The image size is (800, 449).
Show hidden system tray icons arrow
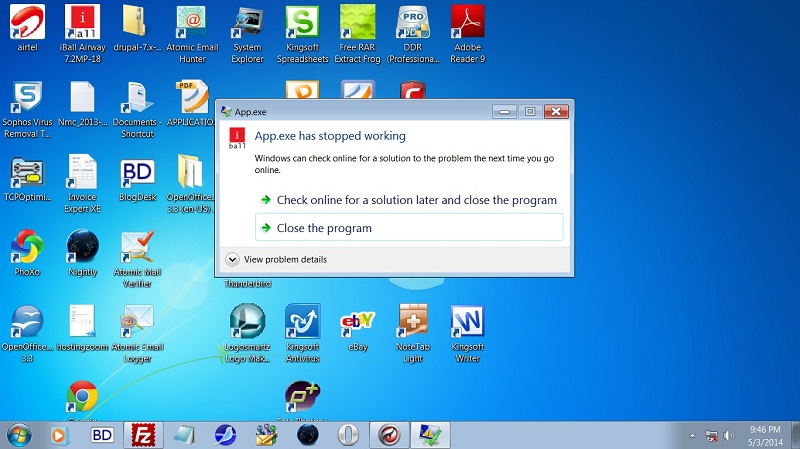coord(693,436)
